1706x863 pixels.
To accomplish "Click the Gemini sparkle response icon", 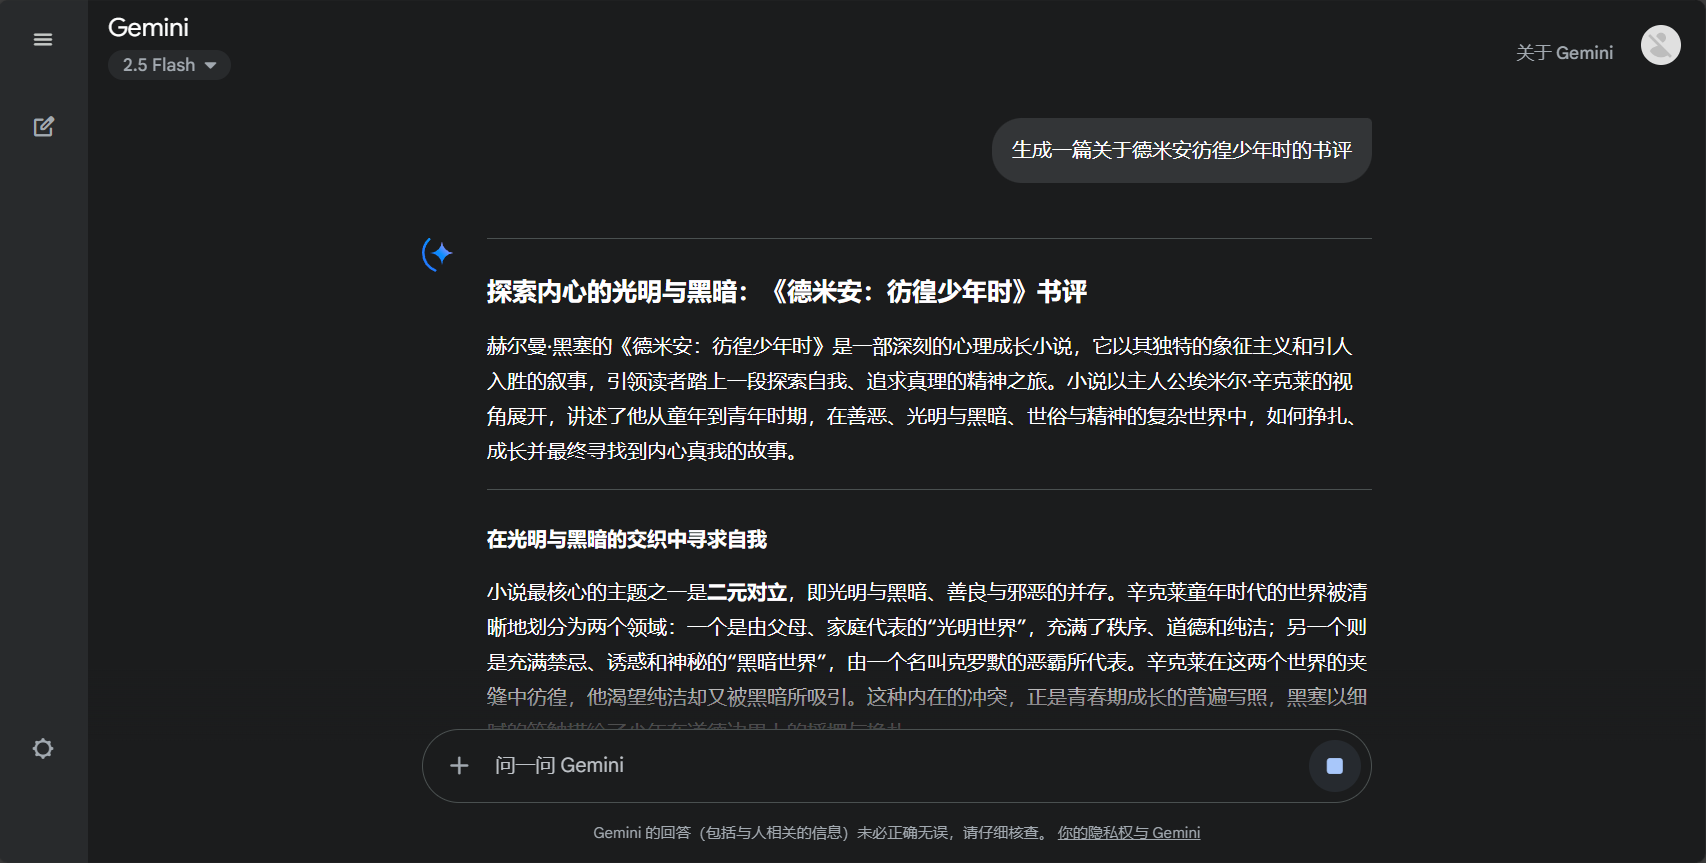I will tap(438, 254).
